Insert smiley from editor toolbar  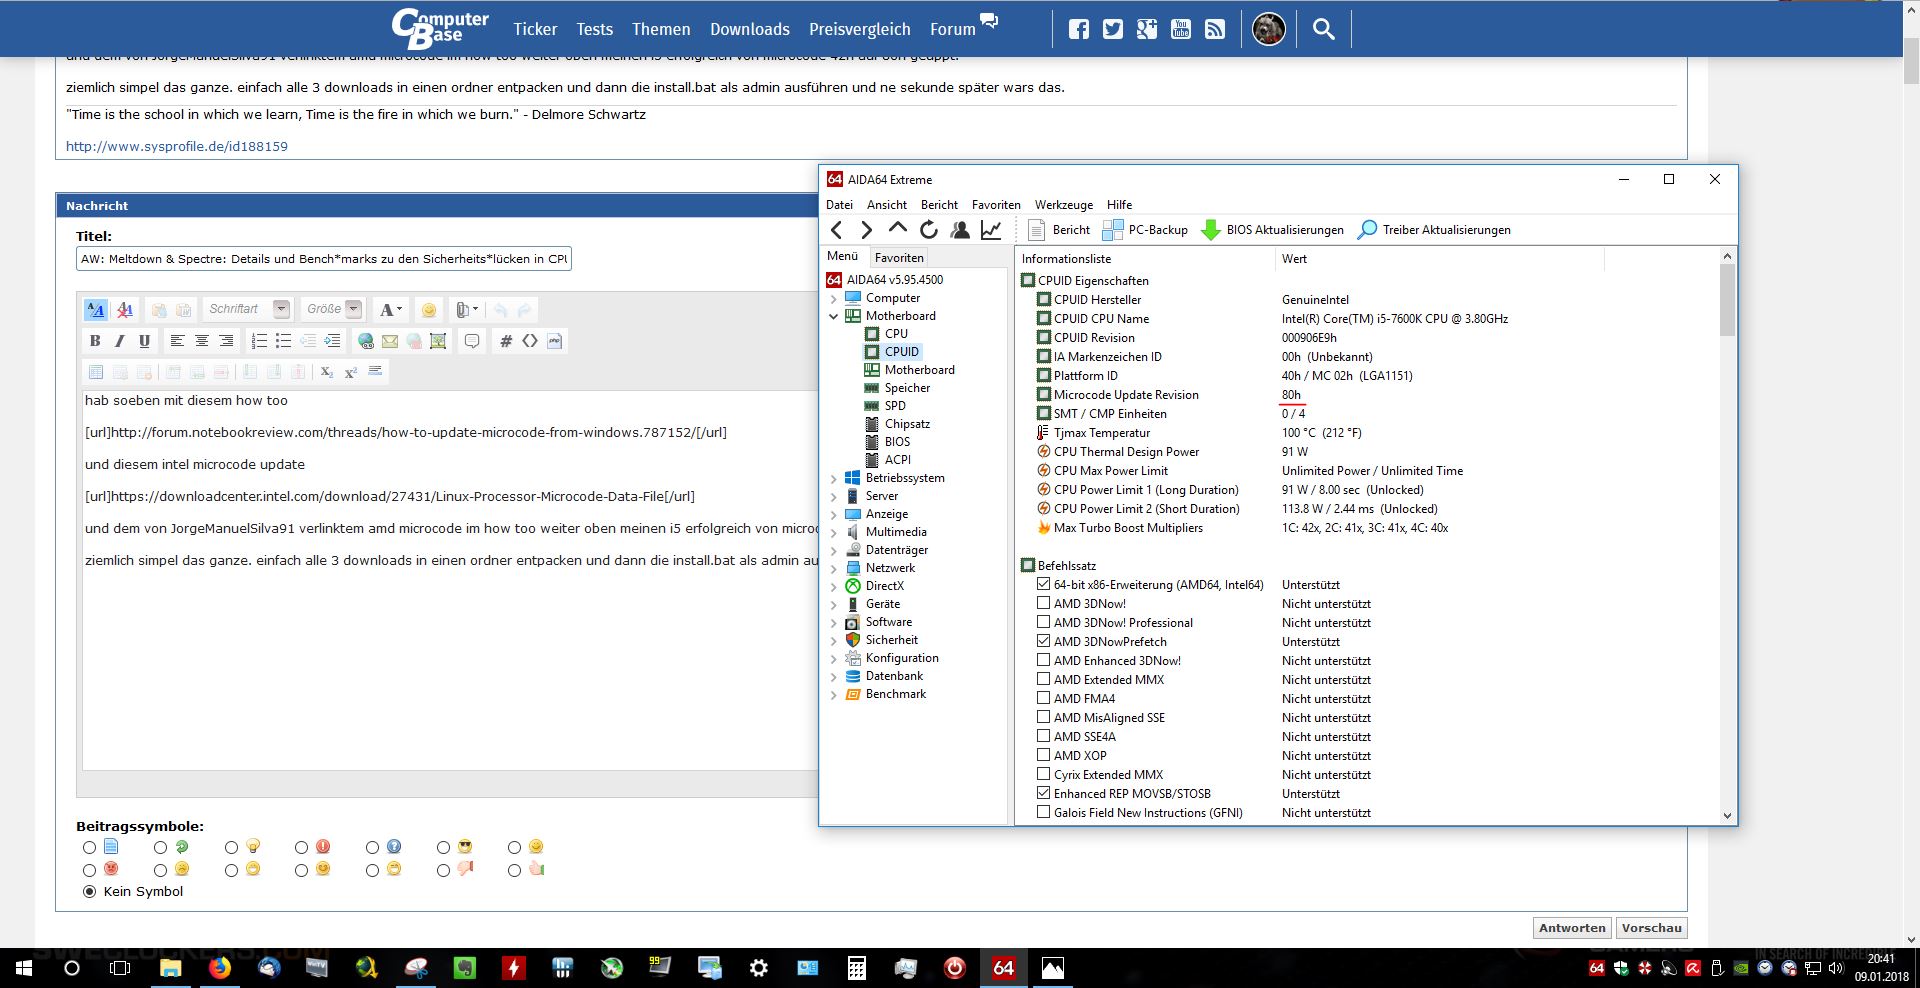(x=429, y=310)
